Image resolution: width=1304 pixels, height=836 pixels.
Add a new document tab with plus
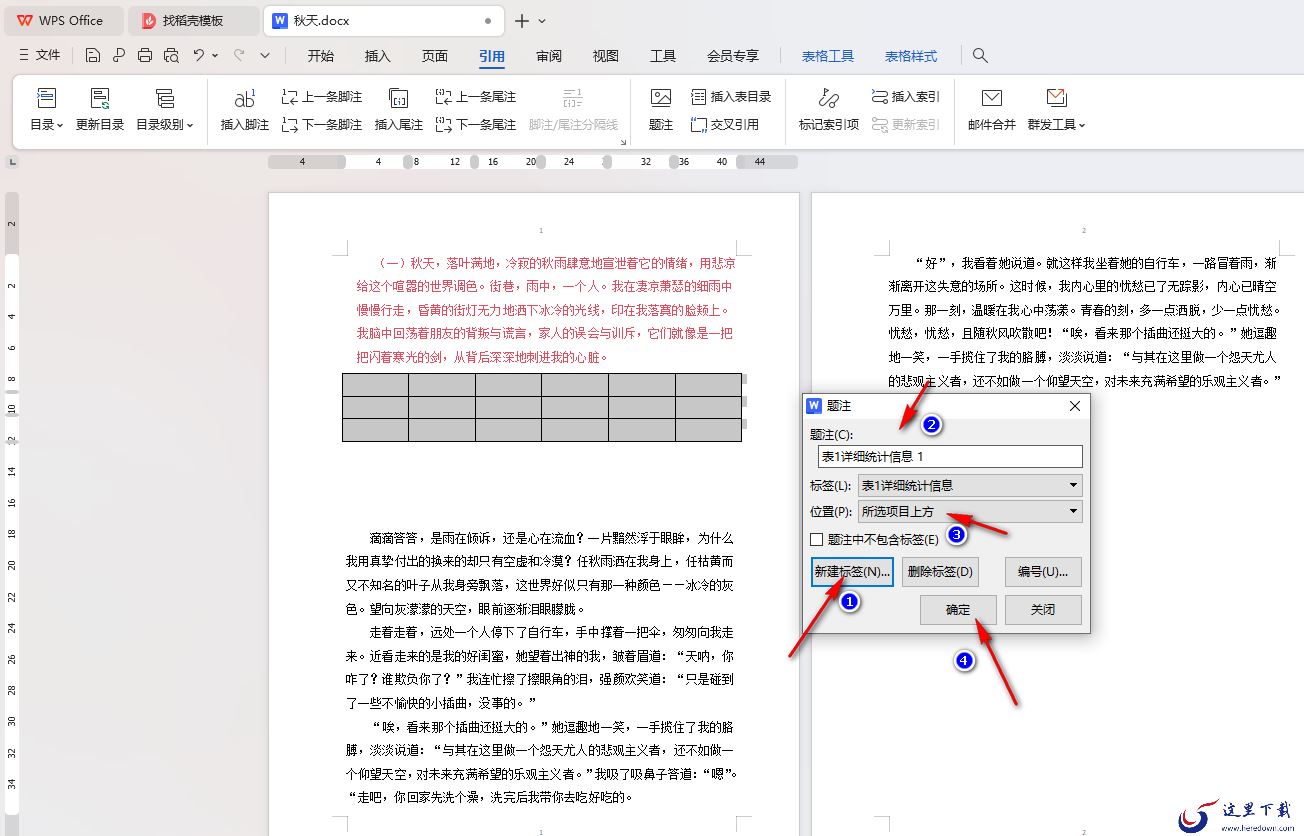tap(522, 21)
